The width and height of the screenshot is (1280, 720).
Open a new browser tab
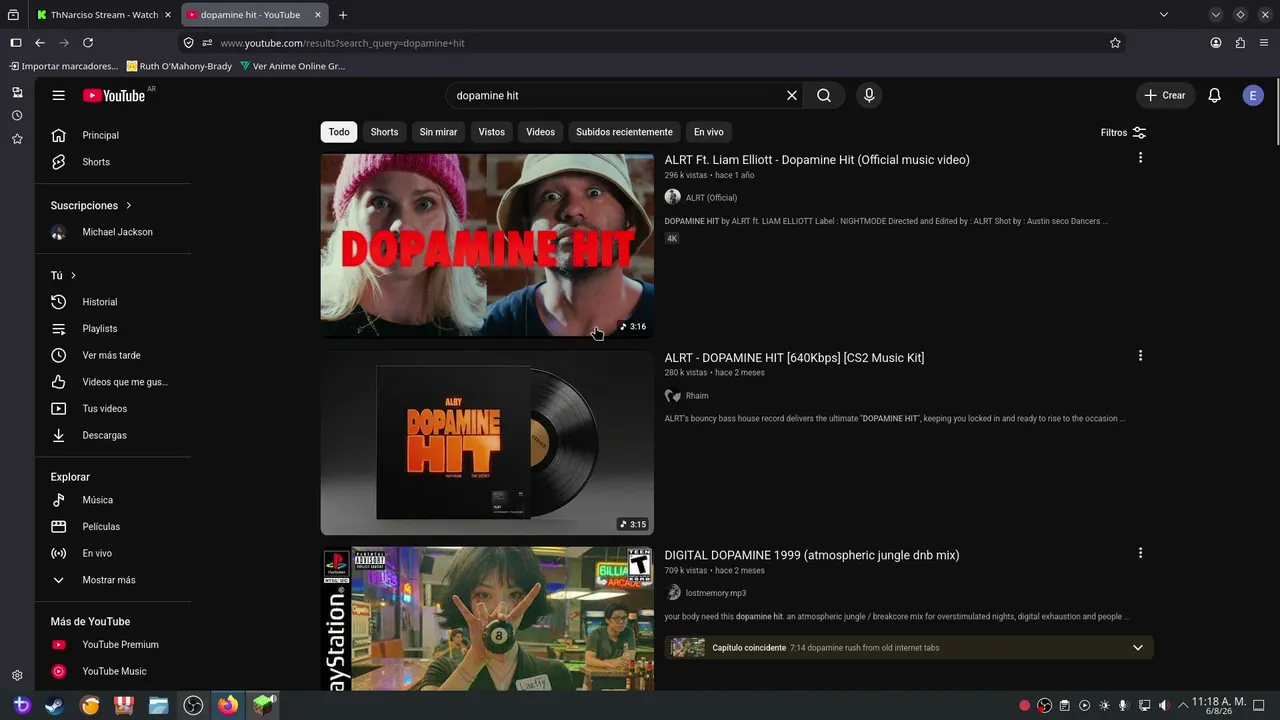tap(343, 15)
